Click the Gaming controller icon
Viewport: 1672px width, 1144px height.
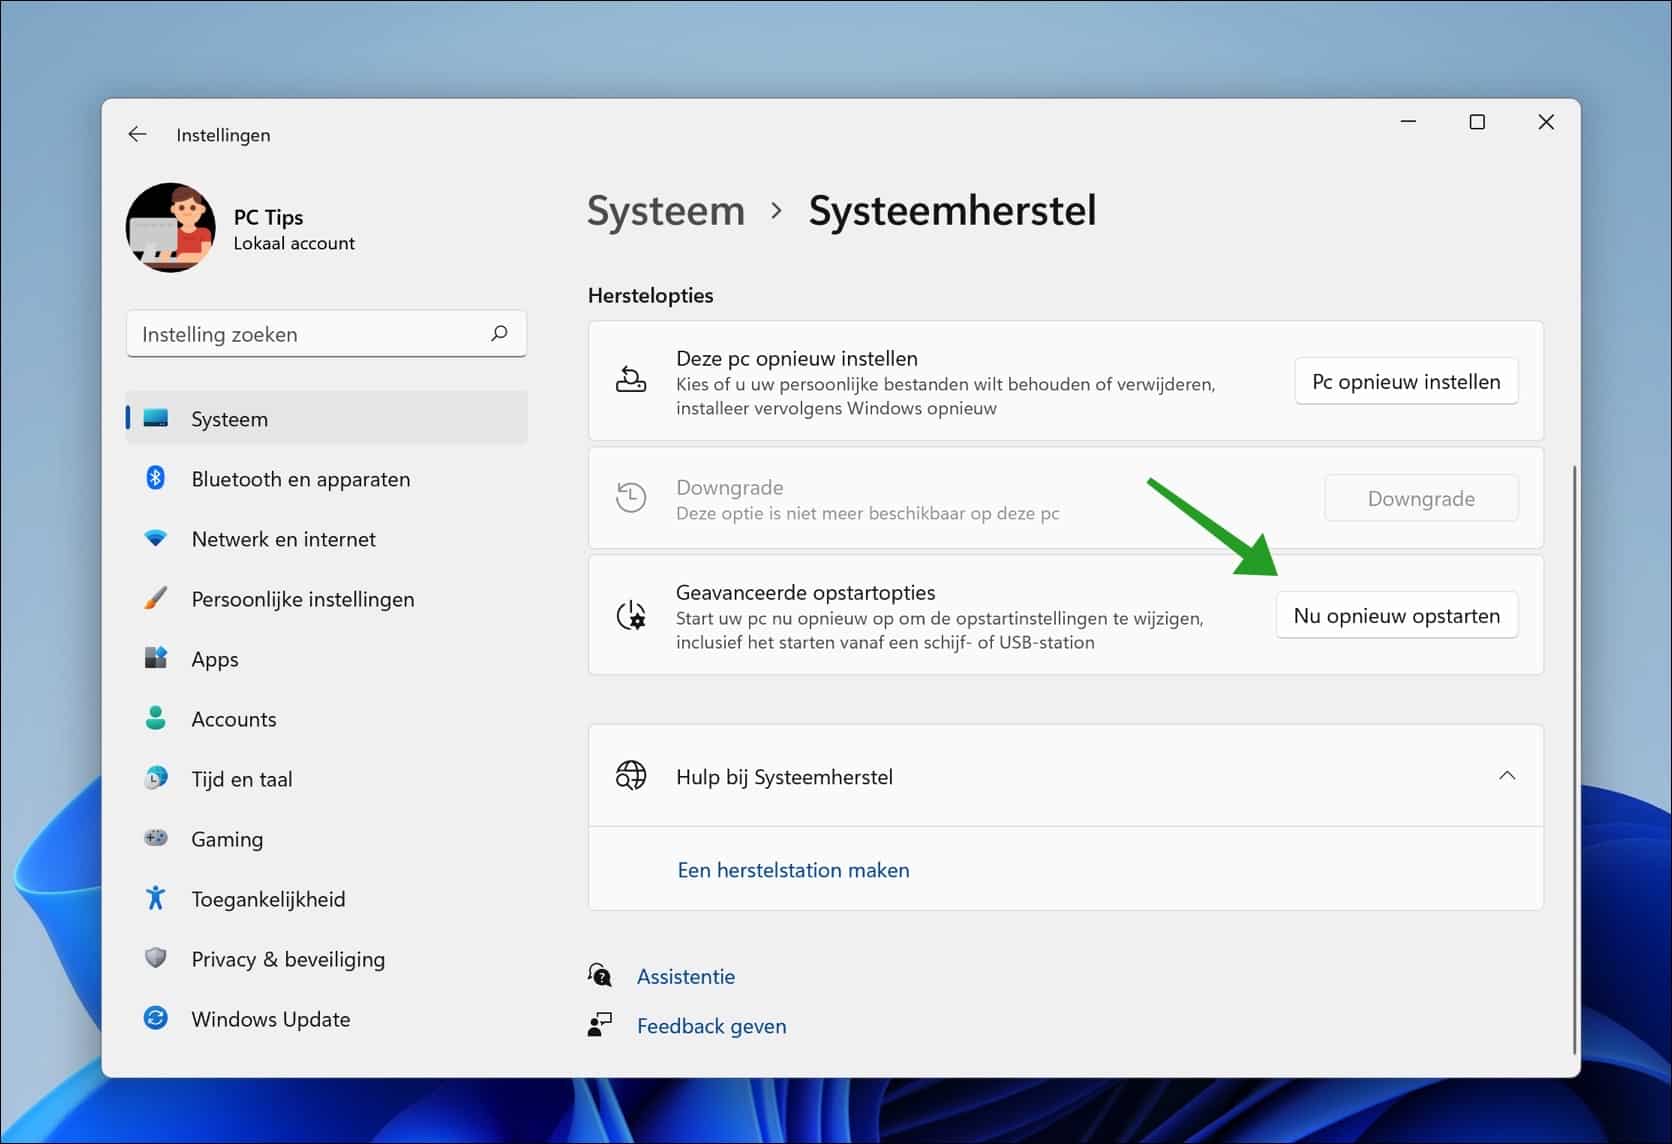pyautogui.click(x=156, y=838)
